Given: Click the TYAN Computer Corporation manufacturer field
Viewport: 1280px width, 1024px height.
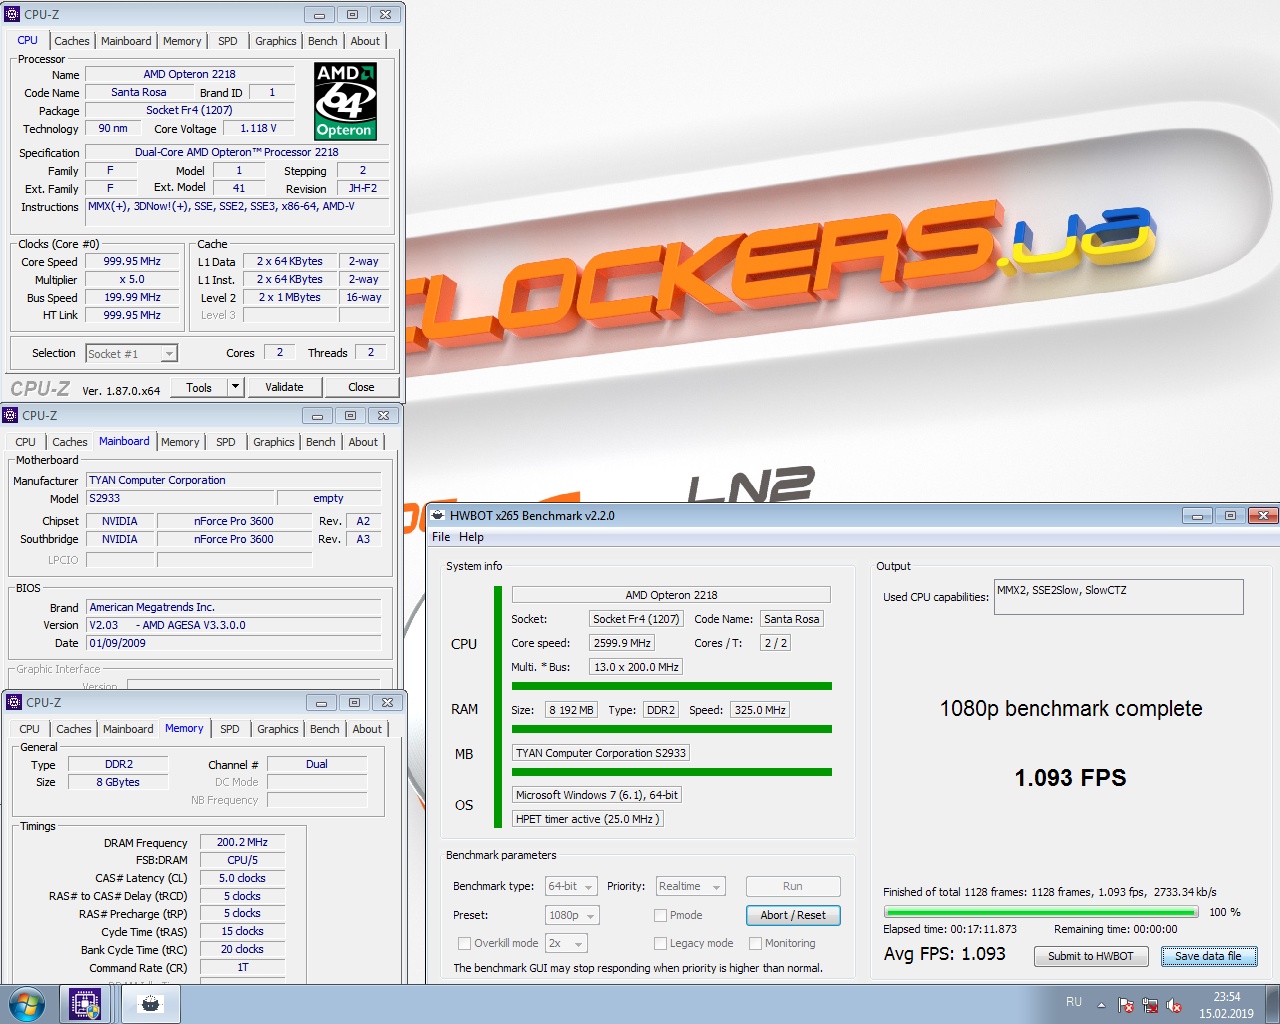Looking at the screenshot, I should tap(234, 480).
